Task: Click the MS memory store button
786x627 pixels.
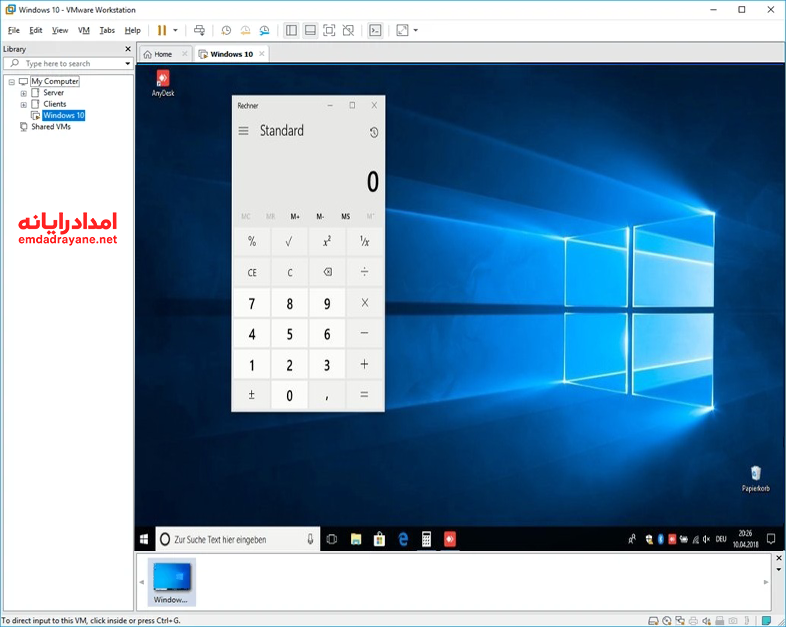Action: click(x=345, y=217)
